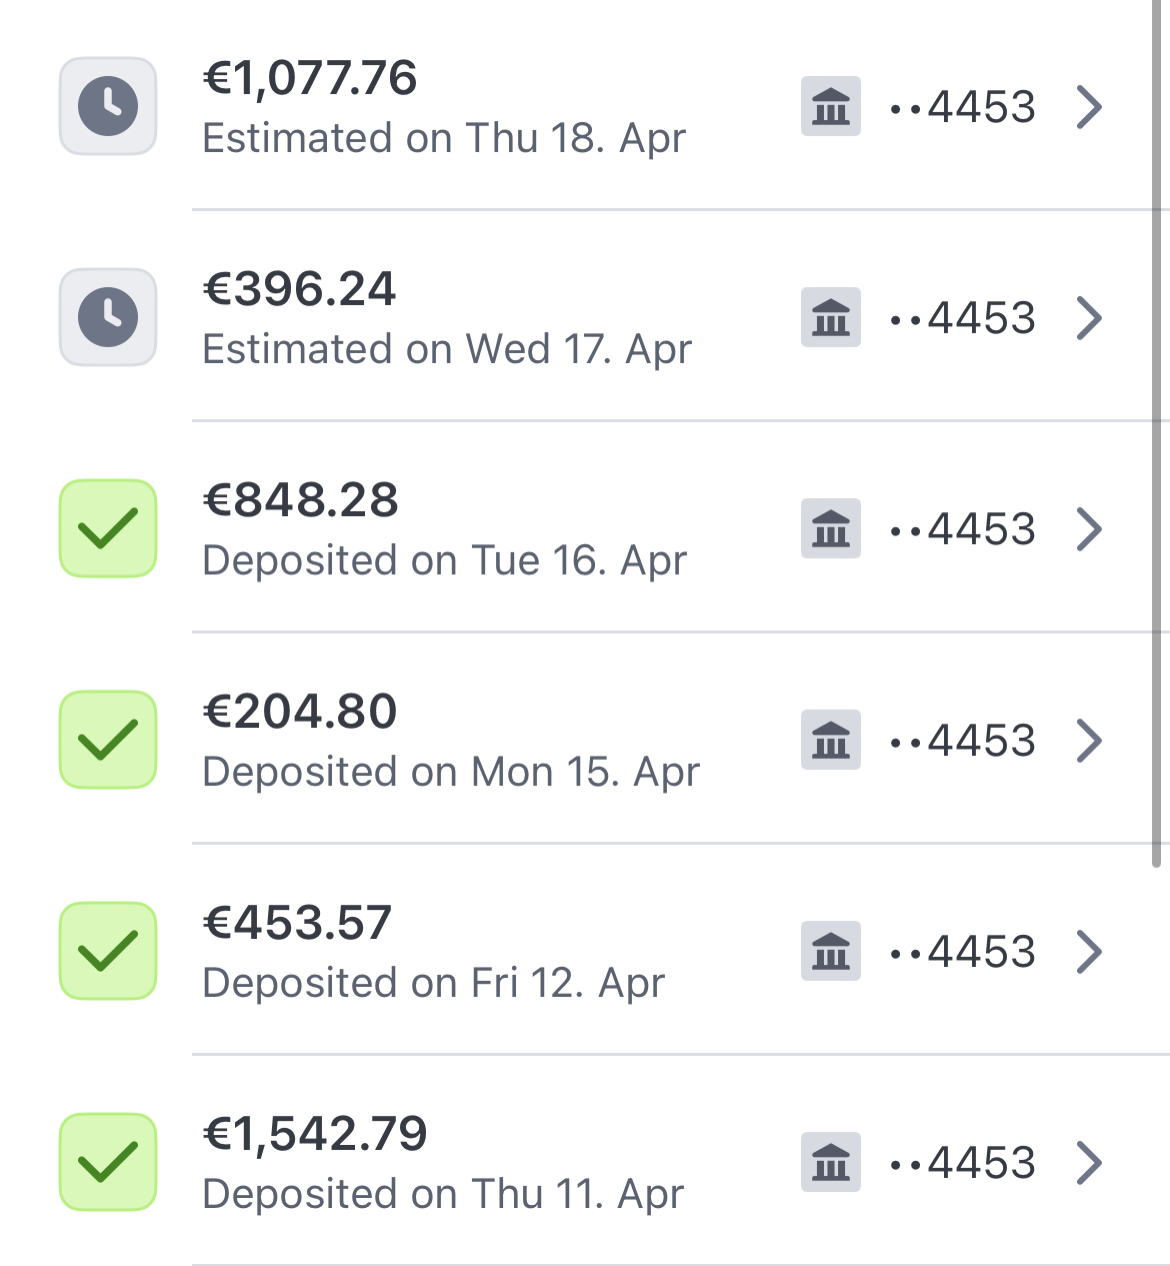Viewport: 1170px width, 1266px height.
Task: Click the bank icon beside the €848.28 payout
Action: pyautogui.click(x=831, y=528)
